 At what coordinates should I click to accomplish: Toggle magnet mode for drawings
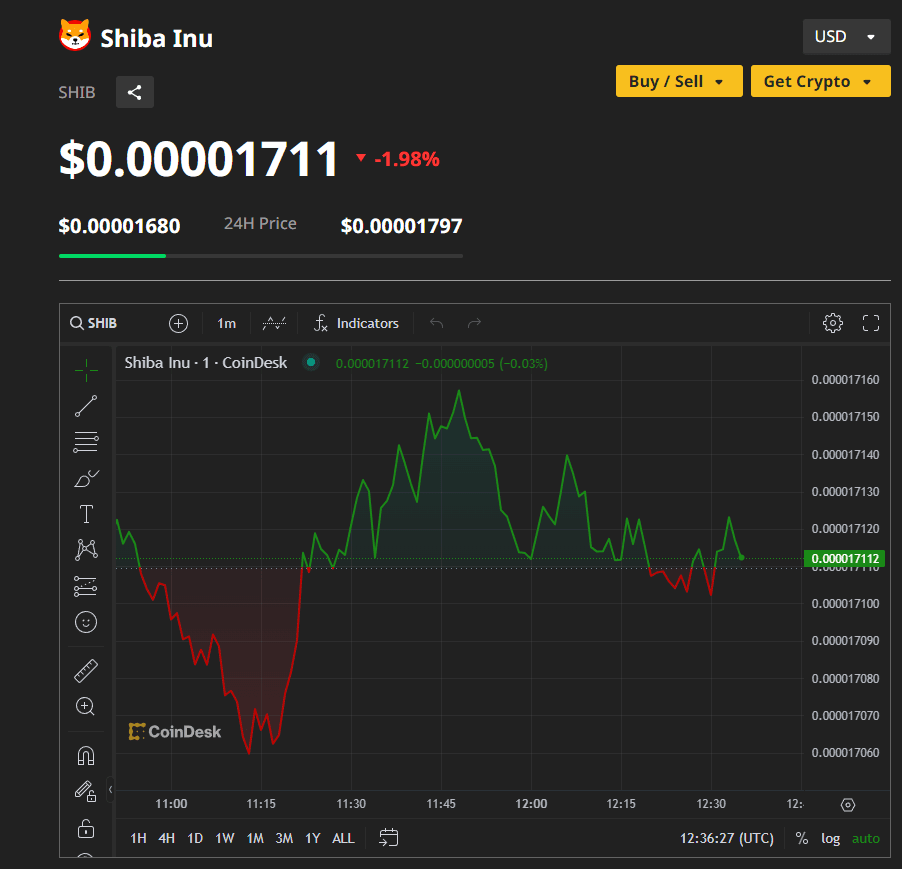(x=86, y=756)
